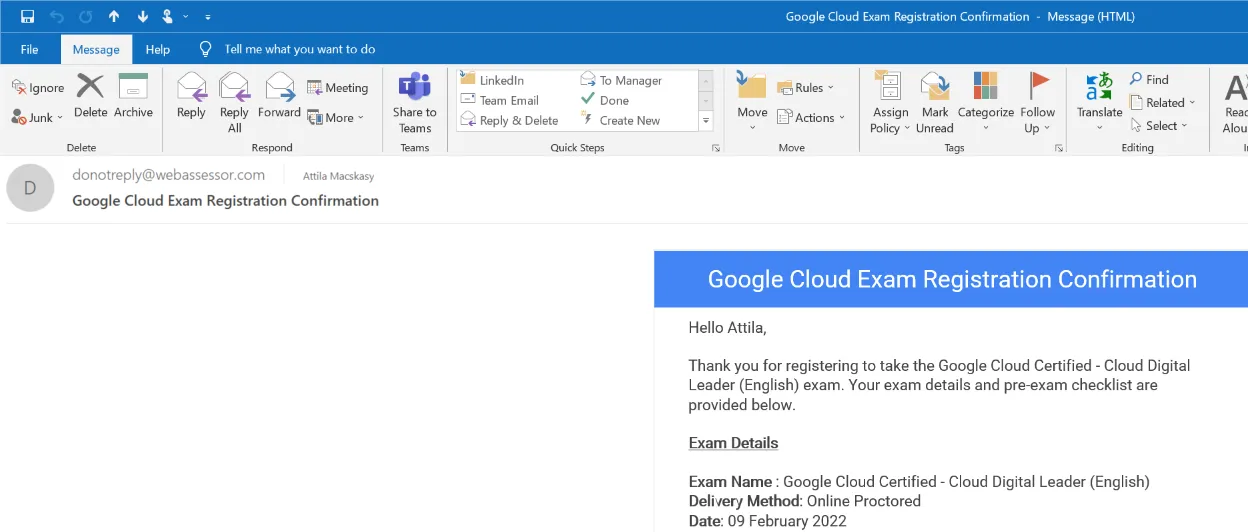This screenshot has height=532, width=1248.
Task: Share the email to Teams
Action: click(414, 102)
